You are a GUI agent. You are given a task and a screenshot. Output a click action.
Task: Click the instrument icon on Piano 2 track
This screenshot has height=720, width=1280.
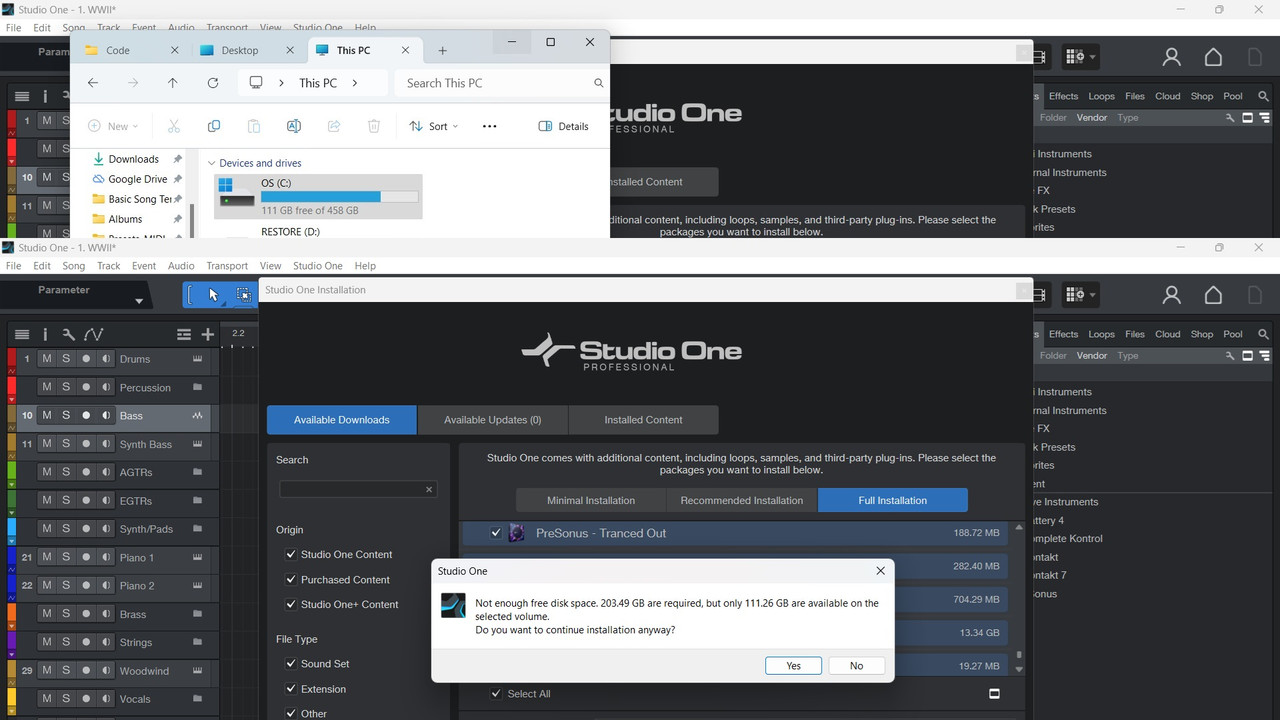click(x=198, y=585)
